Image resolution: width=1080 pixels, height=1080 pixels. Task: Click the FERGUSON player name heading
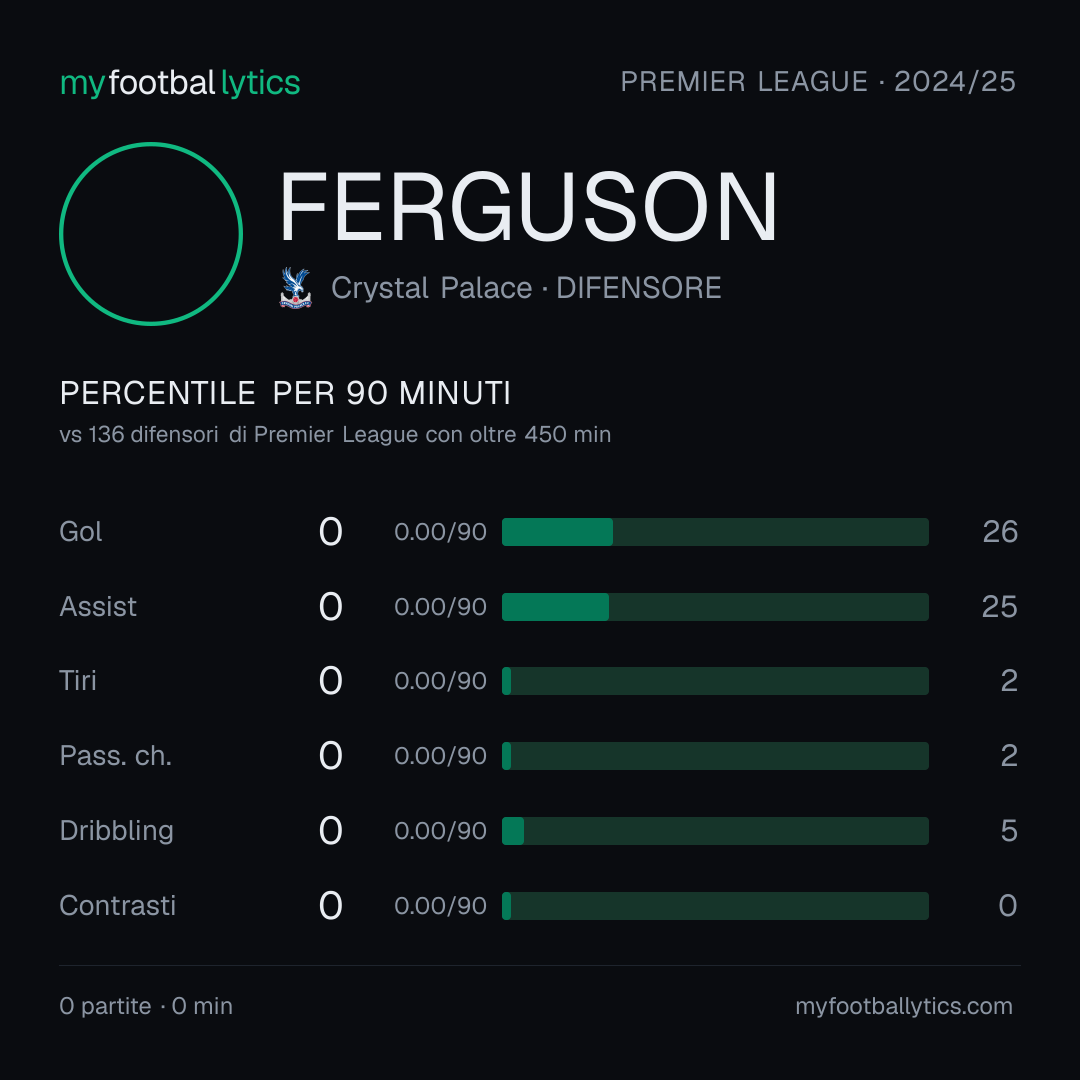[528, 207]
